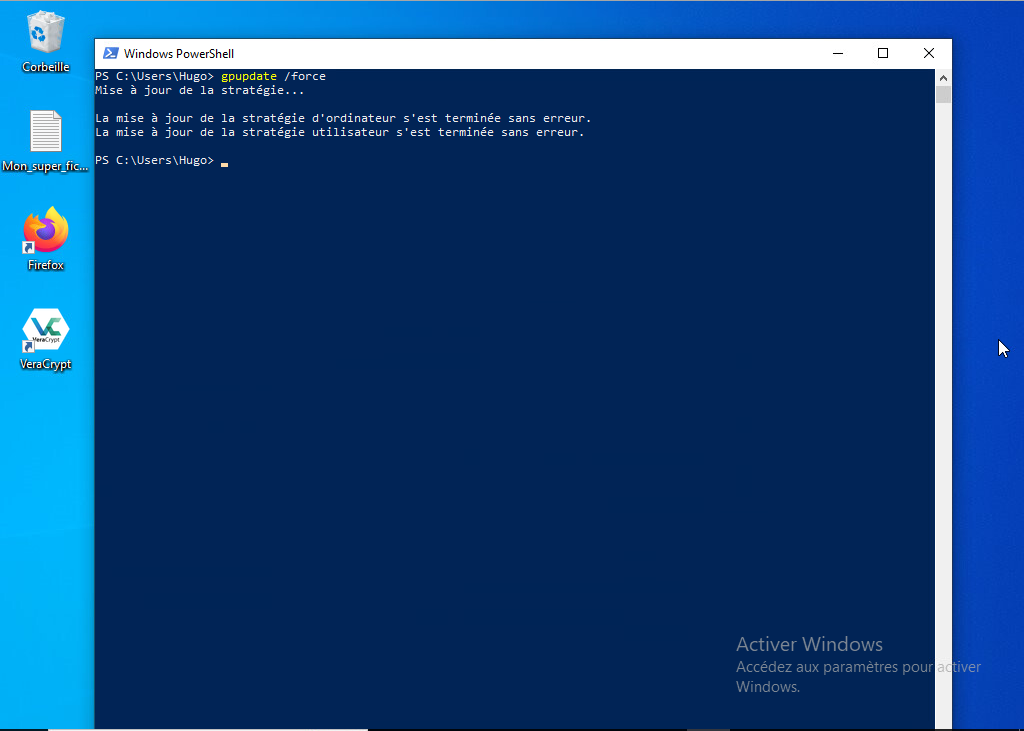The height and width of the screenshot is (731, 1024).
Task: Focus the blinking cursor at the last prompt
Action: (x=225, y=161)
